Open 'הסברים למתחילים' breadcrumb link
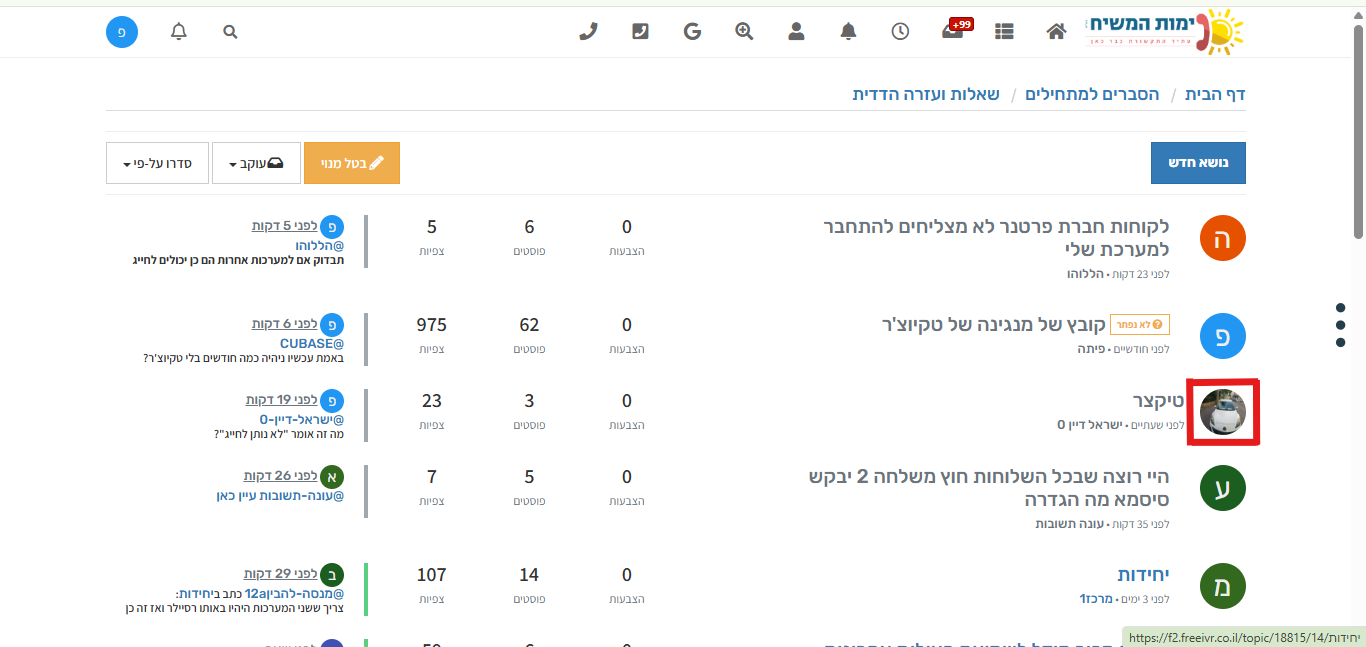This screenshot has width=1366, height=647. pyautogui.click(x=1092, y=94)
